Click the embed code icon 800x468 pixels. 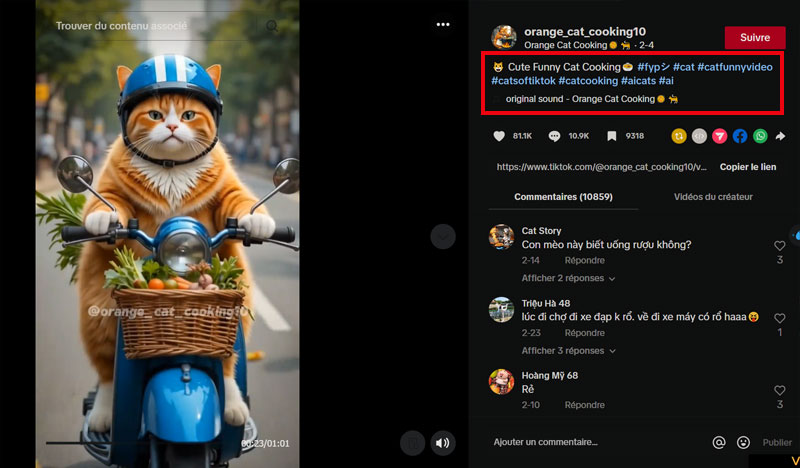[x=699, y=136]
